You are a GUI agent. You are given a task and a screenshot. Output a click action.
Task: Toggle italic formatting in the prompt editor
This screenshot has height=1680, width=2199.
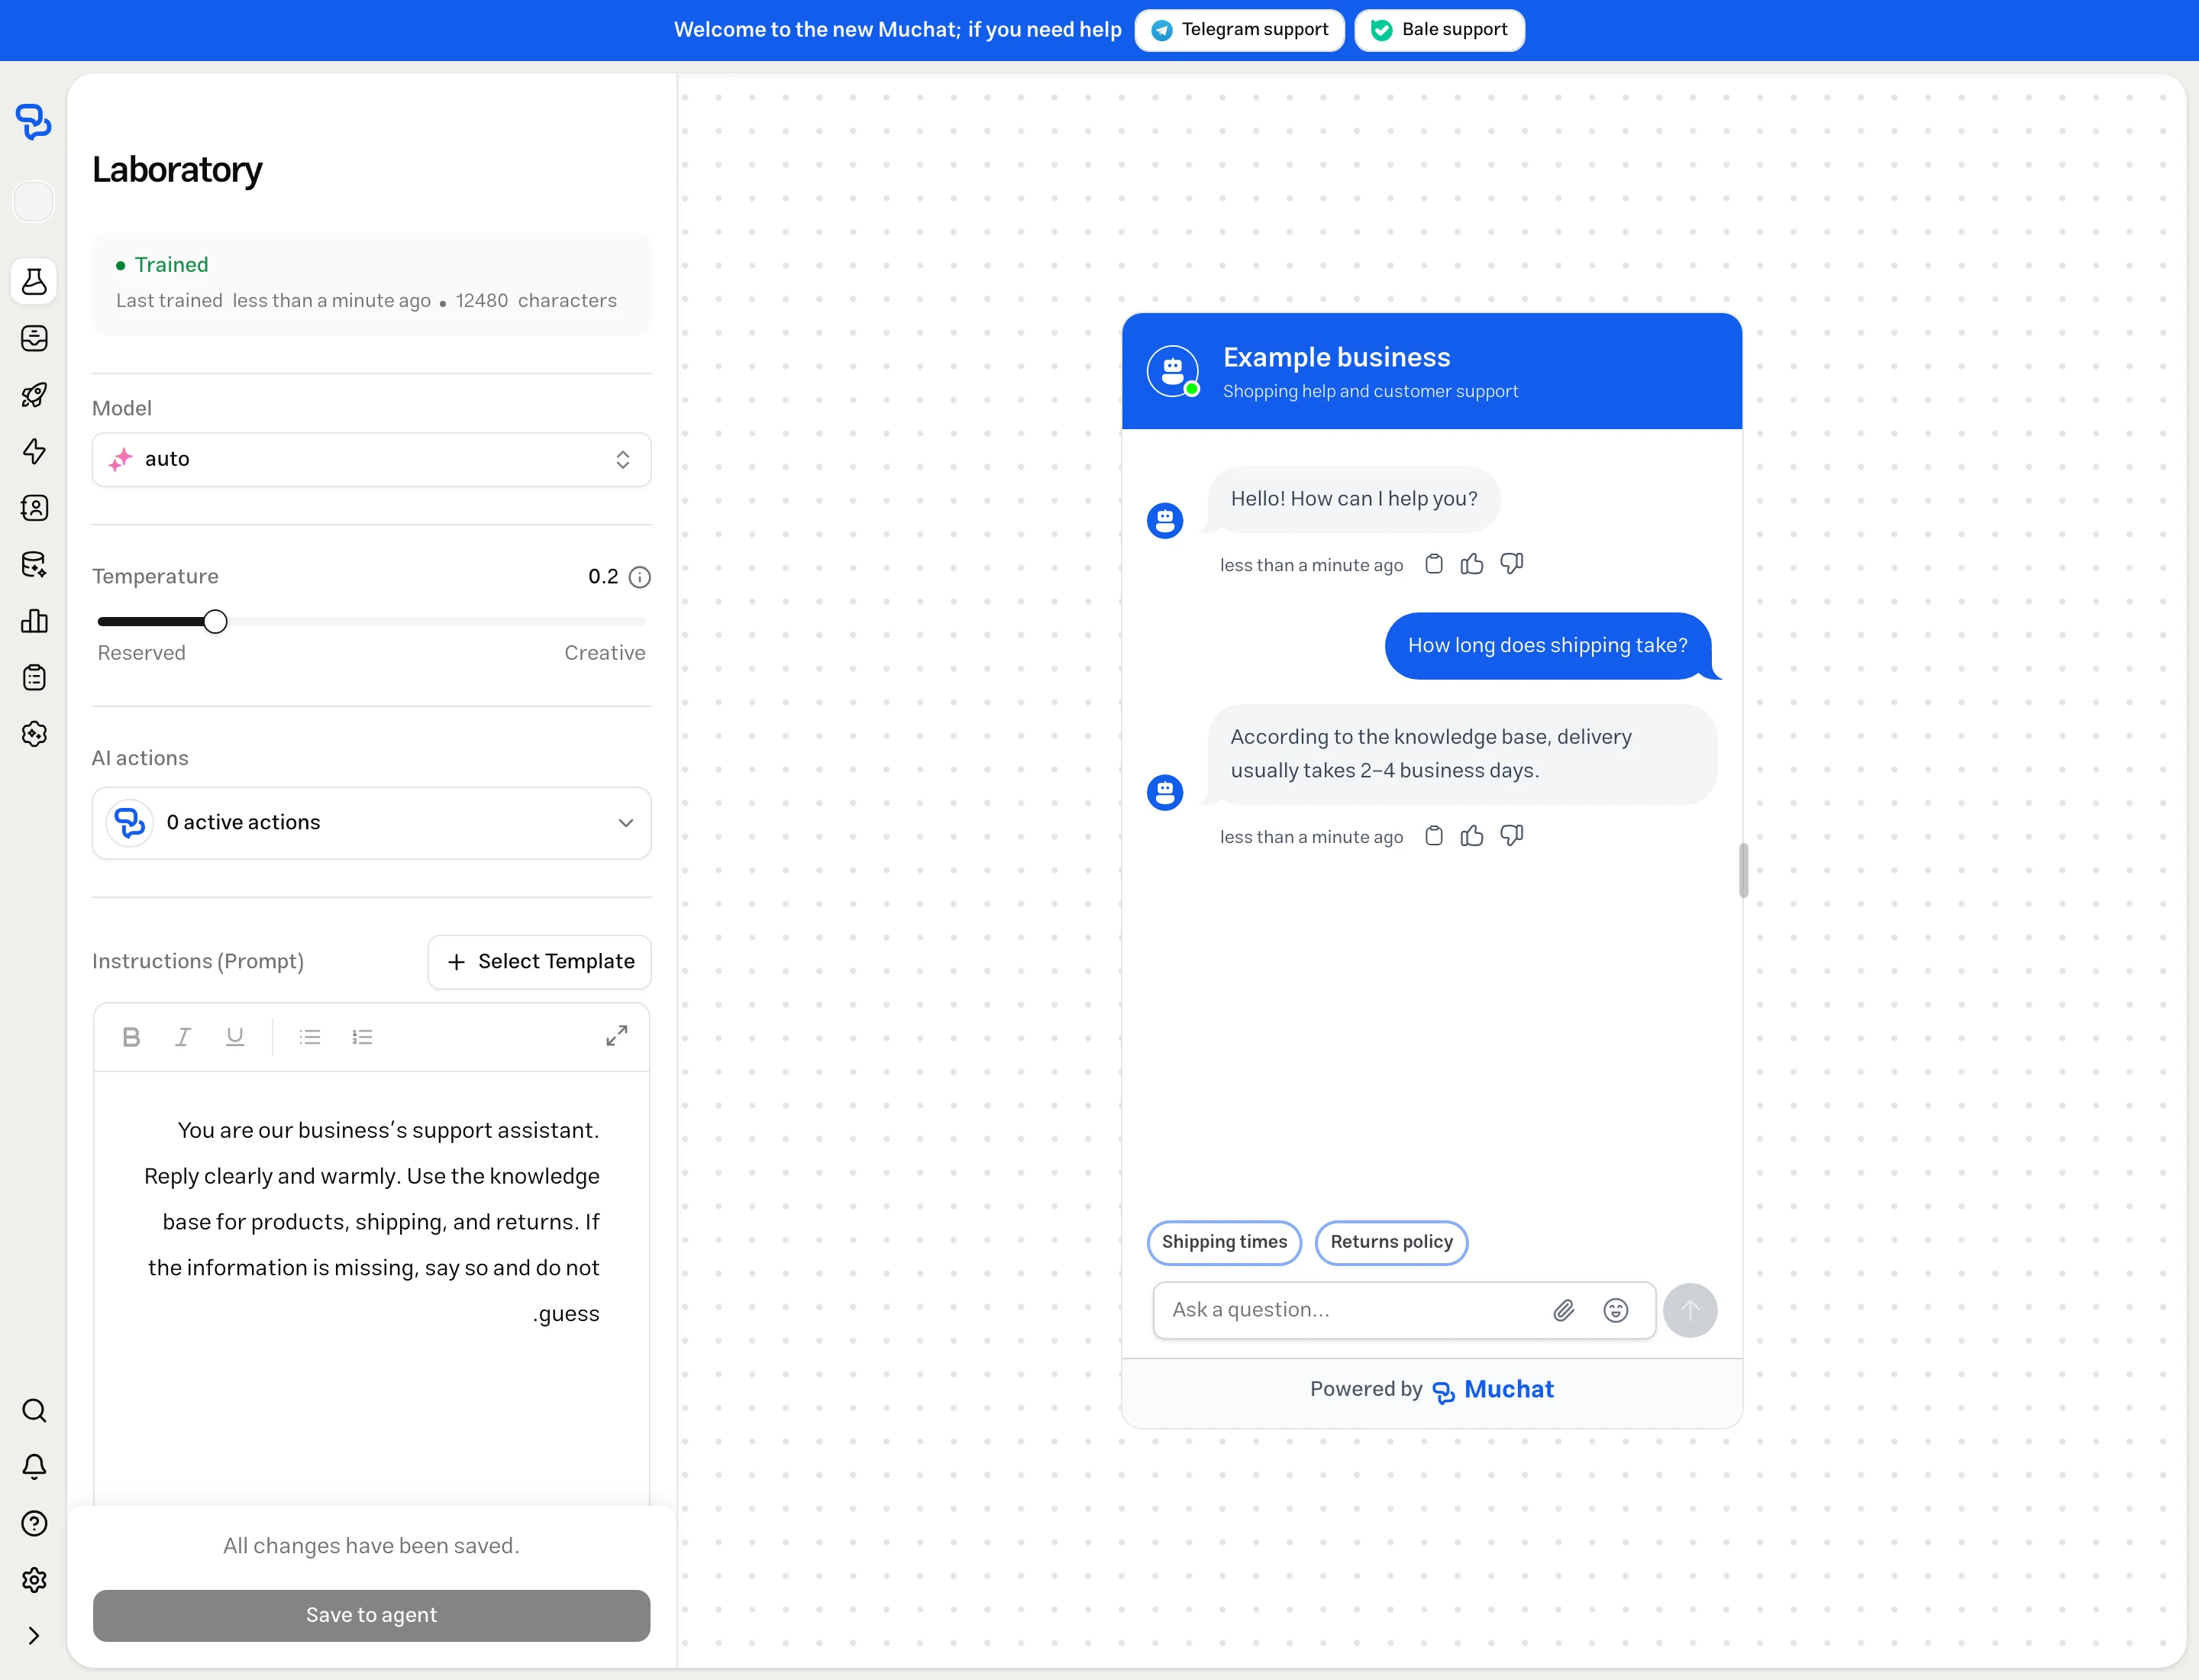click(x=183, y=1037)
